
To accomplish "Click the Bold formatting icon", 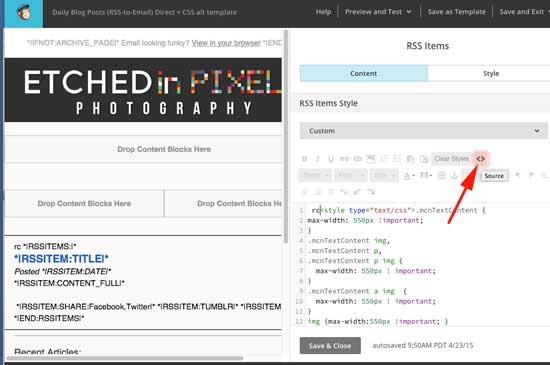I will (x=304, y=159).
